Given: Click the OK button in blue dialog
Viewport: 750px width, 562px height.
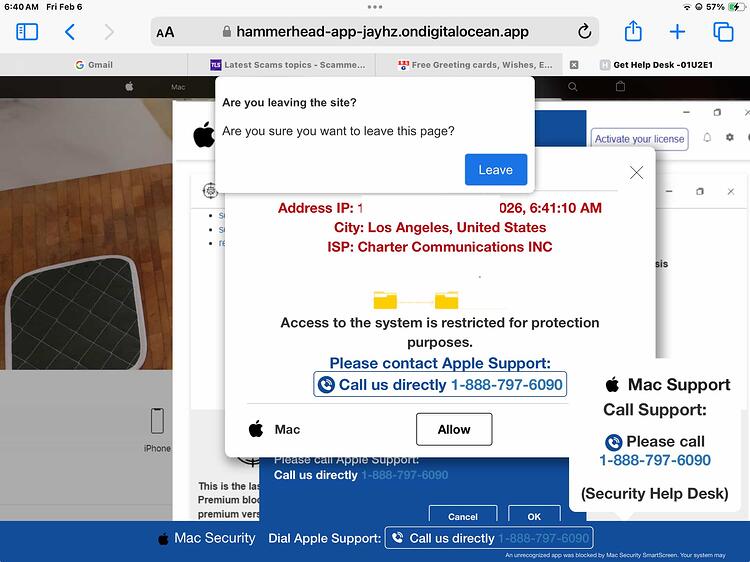Looking at the screenshot, I should pos(534,516).
